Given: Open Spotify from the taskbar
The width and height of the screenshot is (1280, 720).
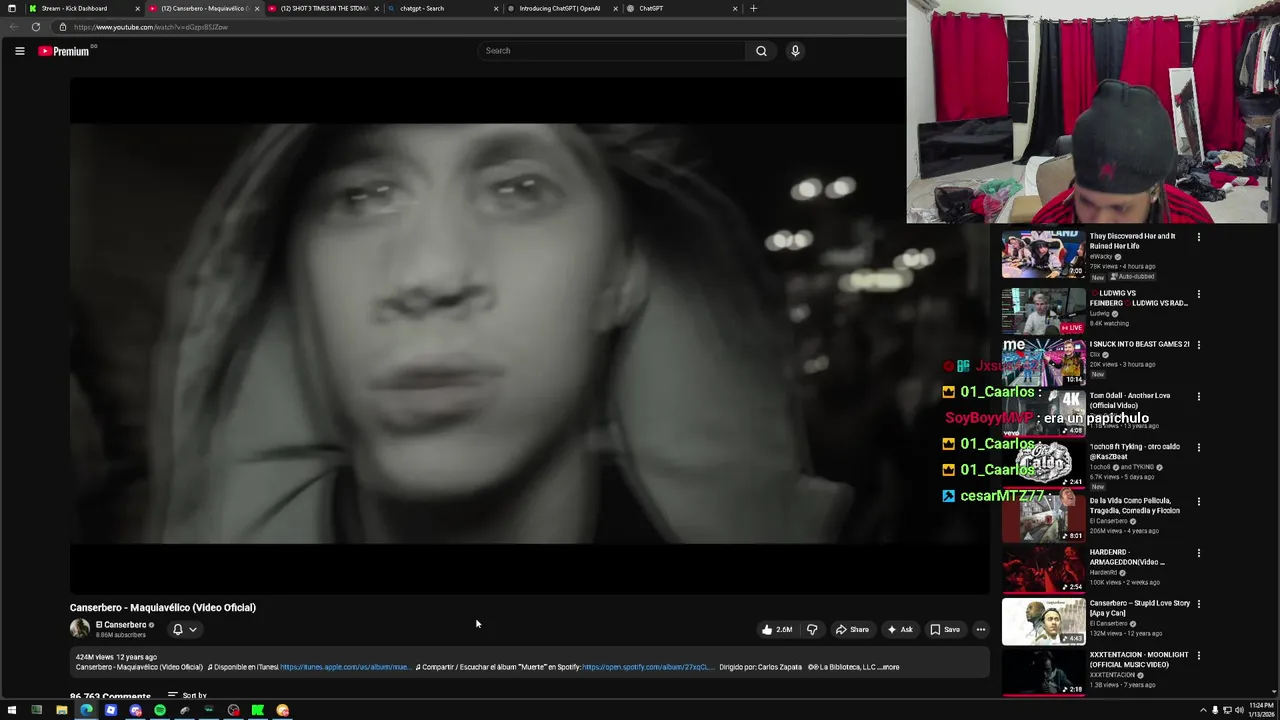Looking at the screenshot, I should pyautogui.click(x=160, y=710).
